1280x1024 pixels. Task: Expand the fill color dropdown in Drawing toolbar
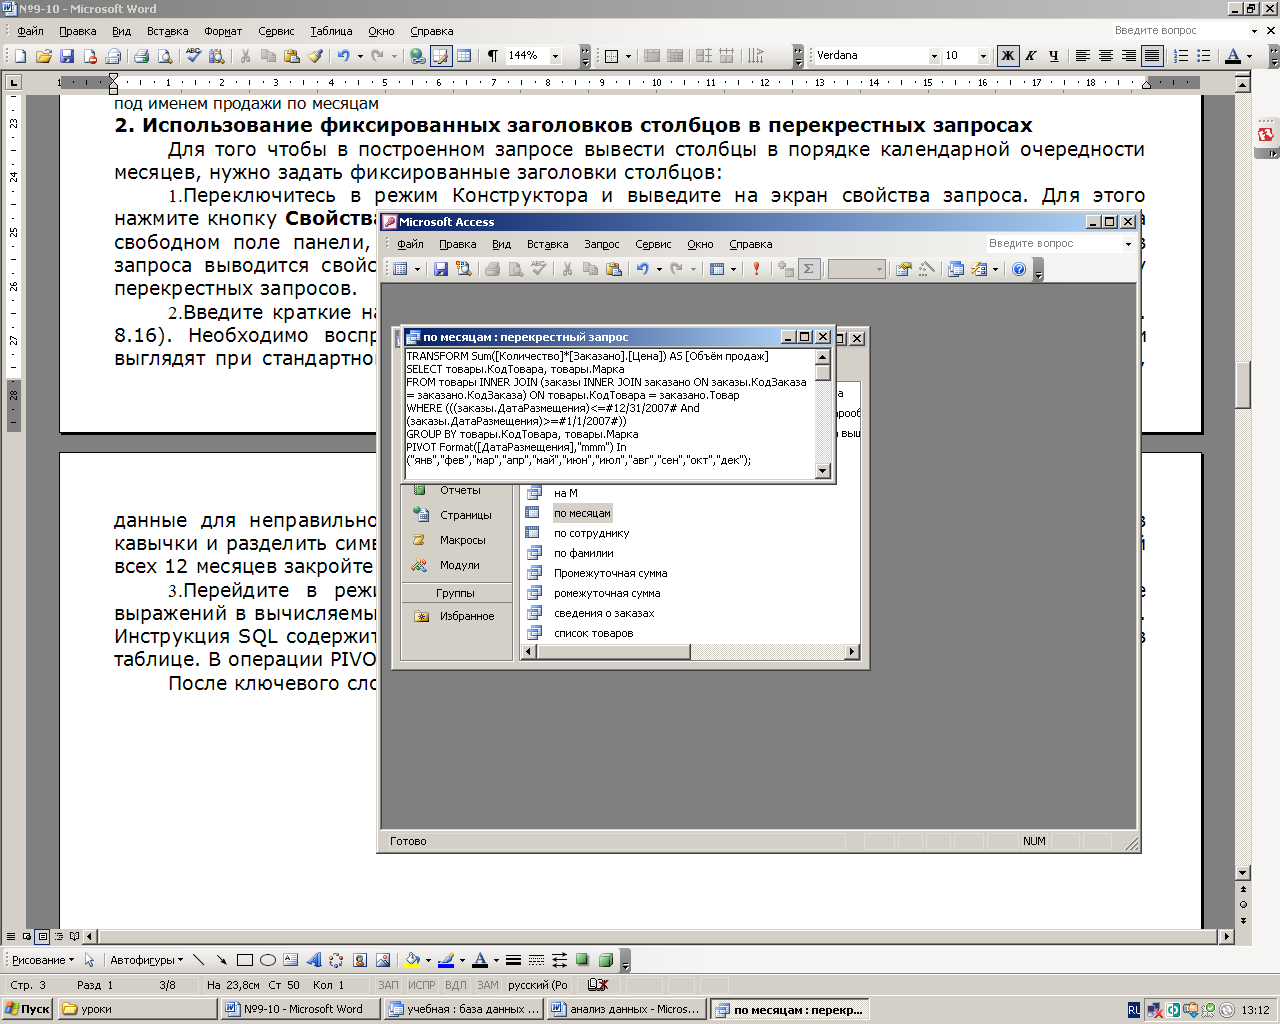point(428,960)
